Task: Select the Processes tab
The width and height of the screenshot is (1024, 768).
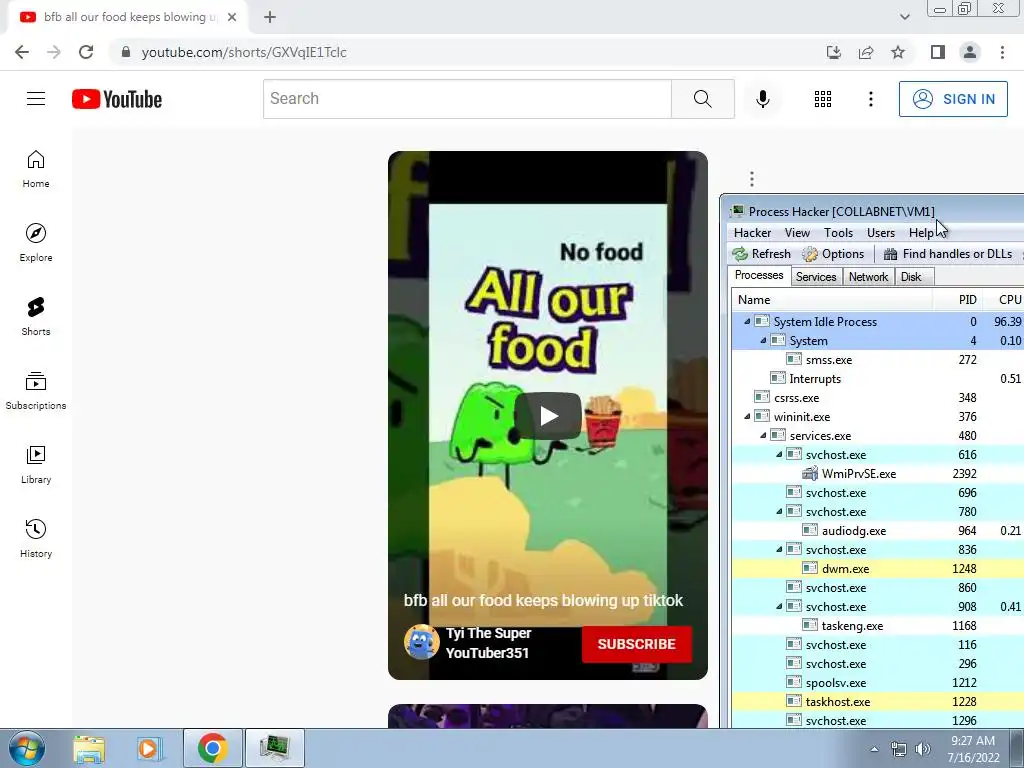Action: [759, 276]
